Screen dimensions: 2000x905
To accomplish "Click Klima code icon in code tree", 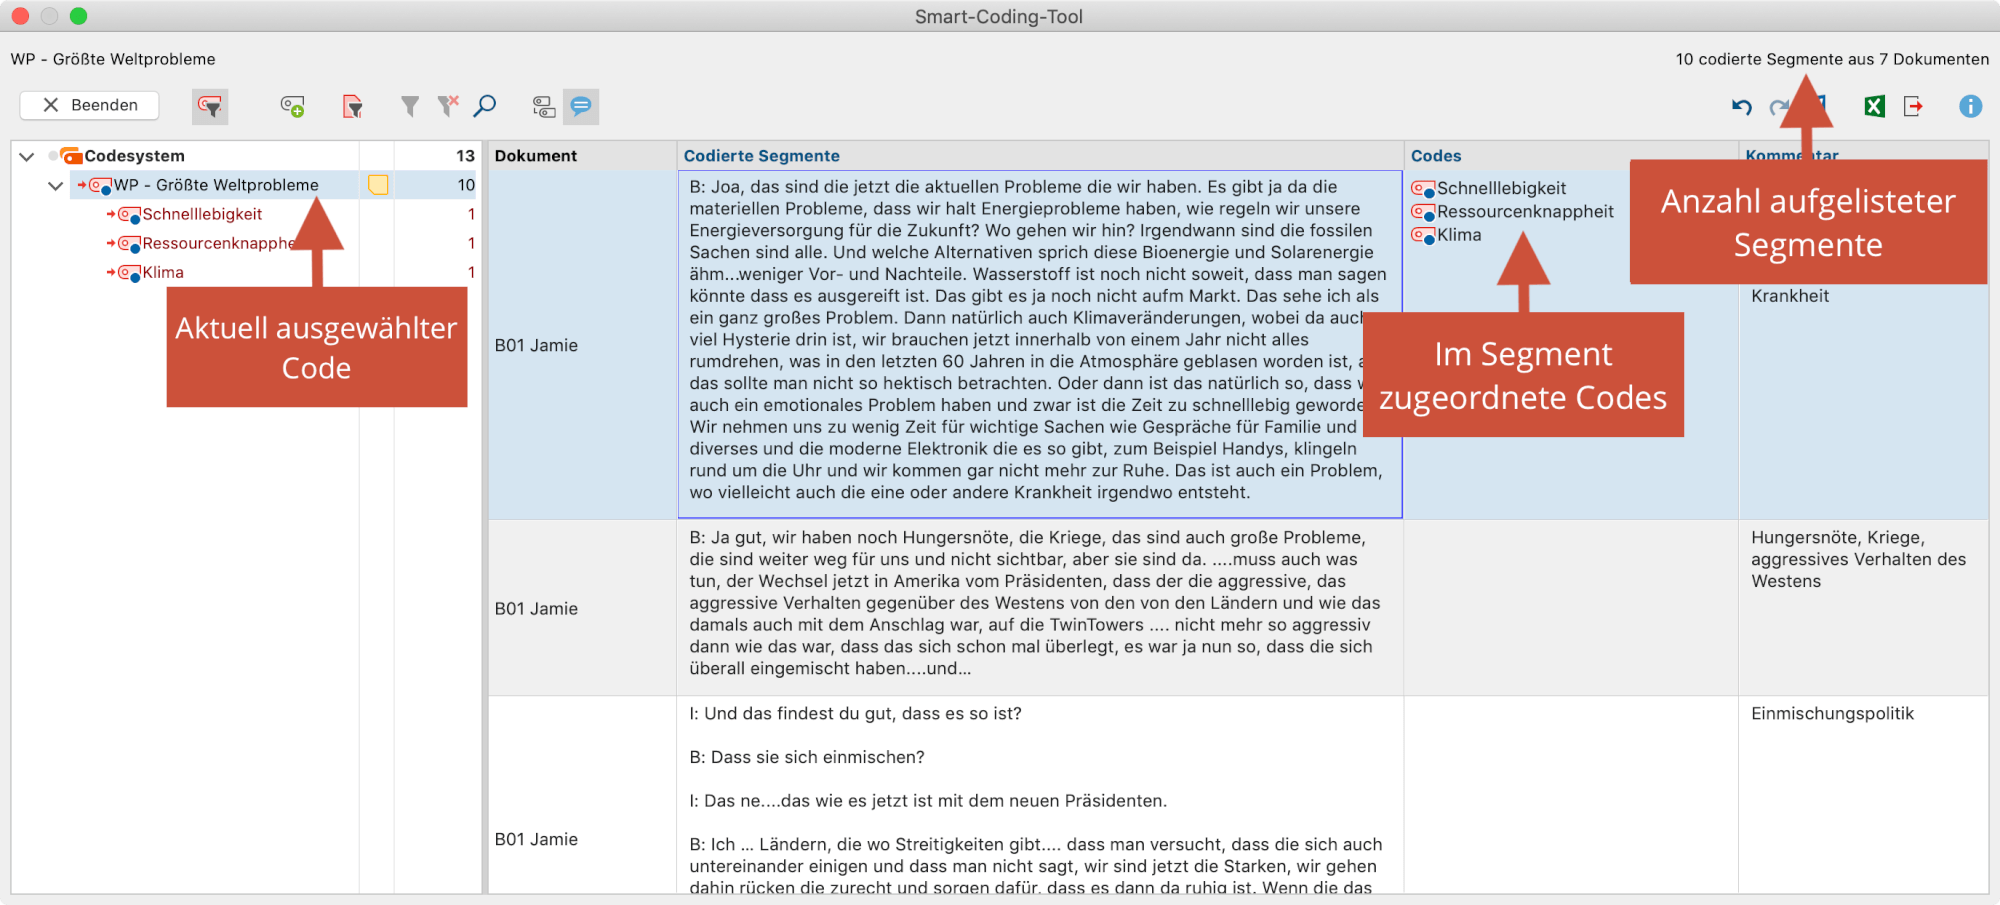I will click(129, 273).
